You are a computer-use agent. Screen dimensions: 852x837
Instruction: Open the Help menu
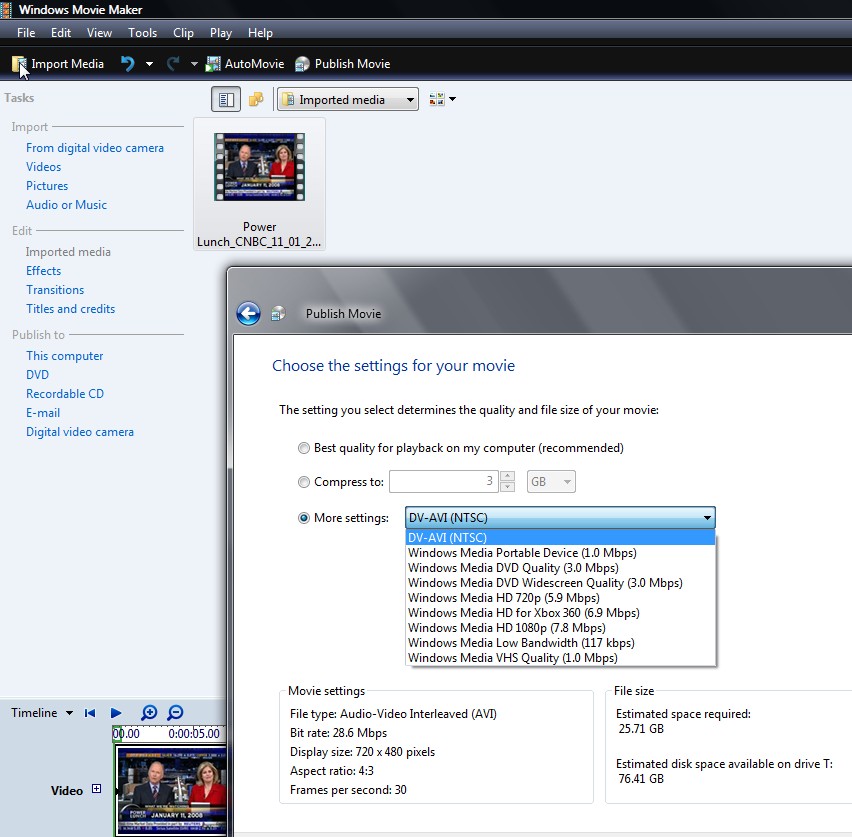pyautogui.click(x=260, y=33)
